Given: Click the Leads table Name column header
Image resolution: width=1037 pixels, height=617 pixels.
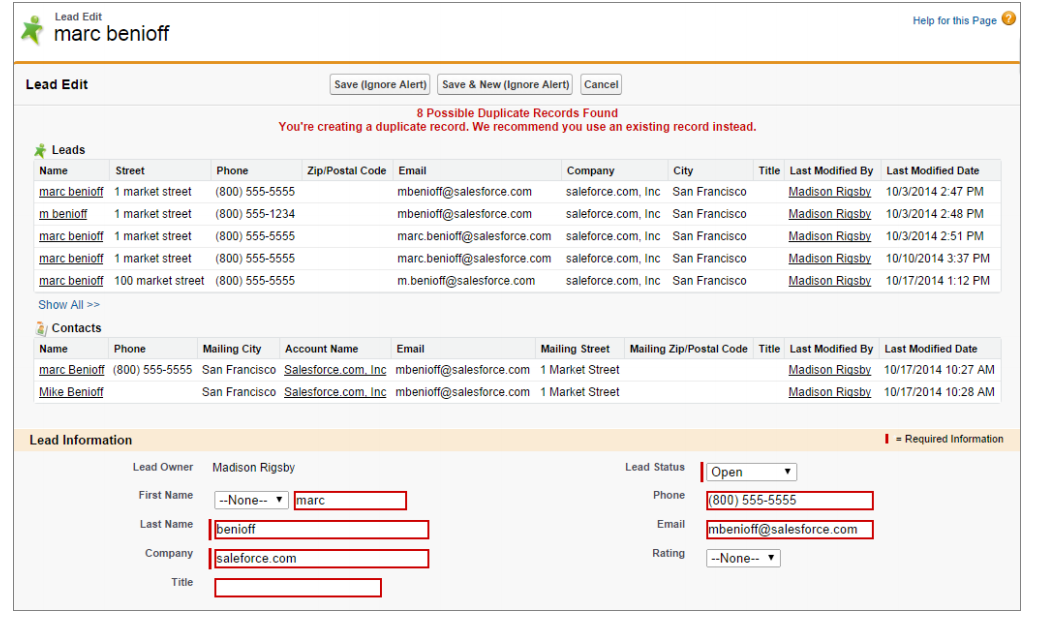Looking at the screenshot, I should pyautogui.click(x=54, y=171).
